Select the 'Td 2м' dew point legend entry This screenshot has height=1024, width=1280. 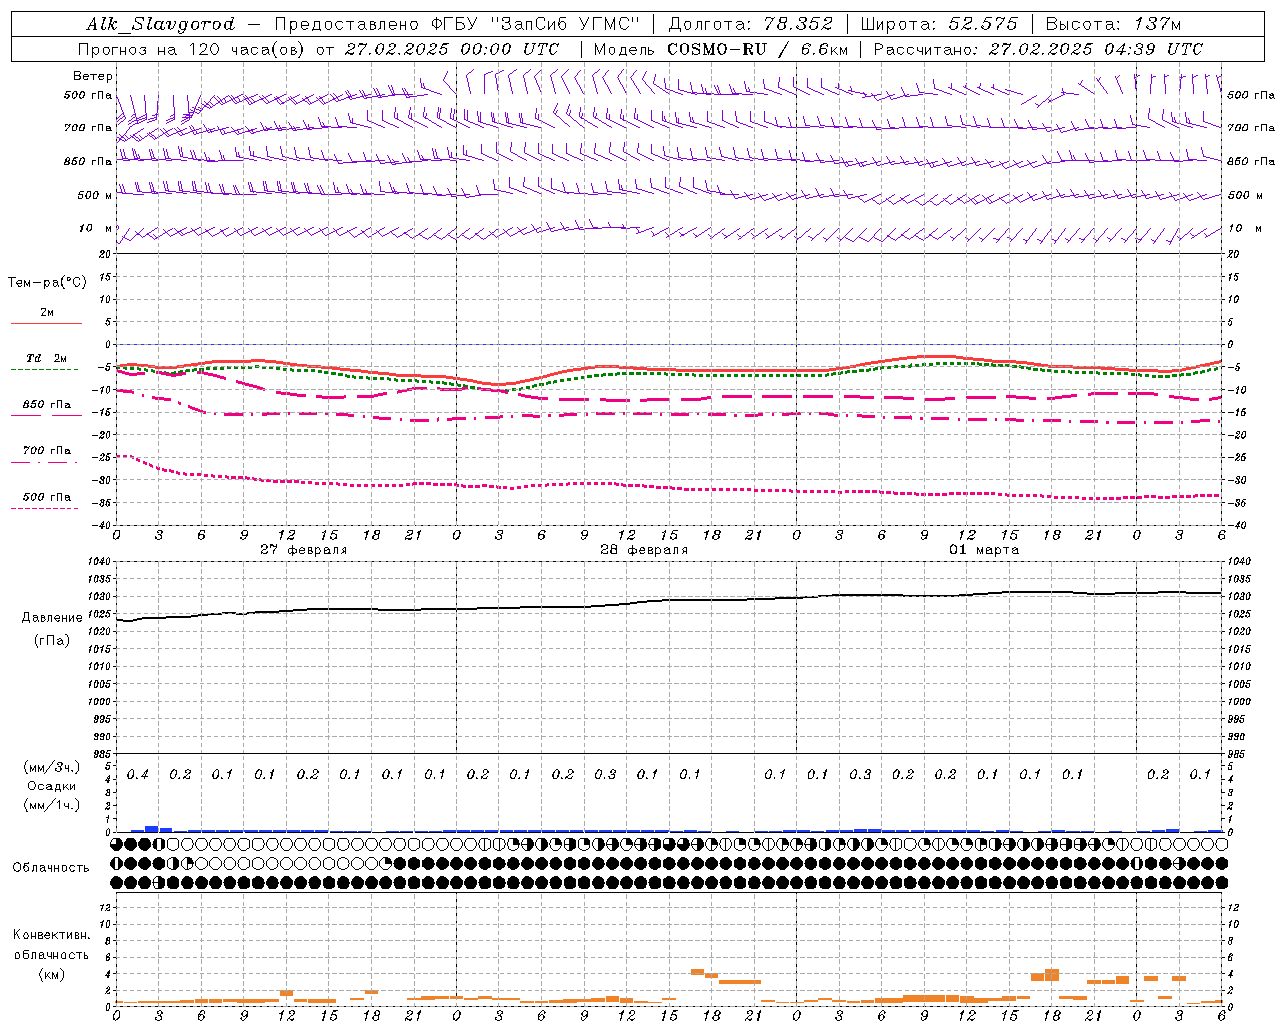46,358
